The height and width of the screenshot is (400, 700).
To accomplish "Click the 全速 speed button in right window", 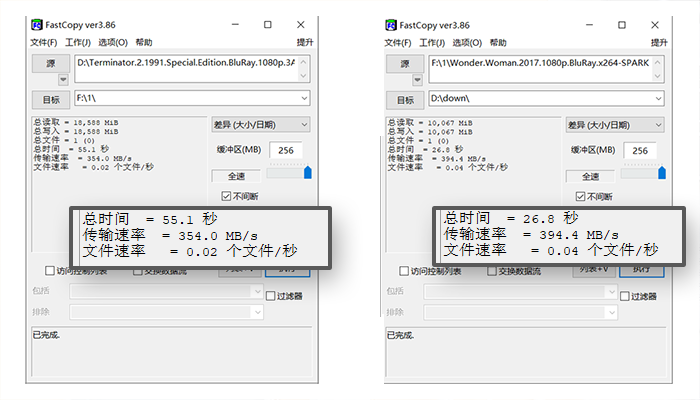I will [590, 176].
